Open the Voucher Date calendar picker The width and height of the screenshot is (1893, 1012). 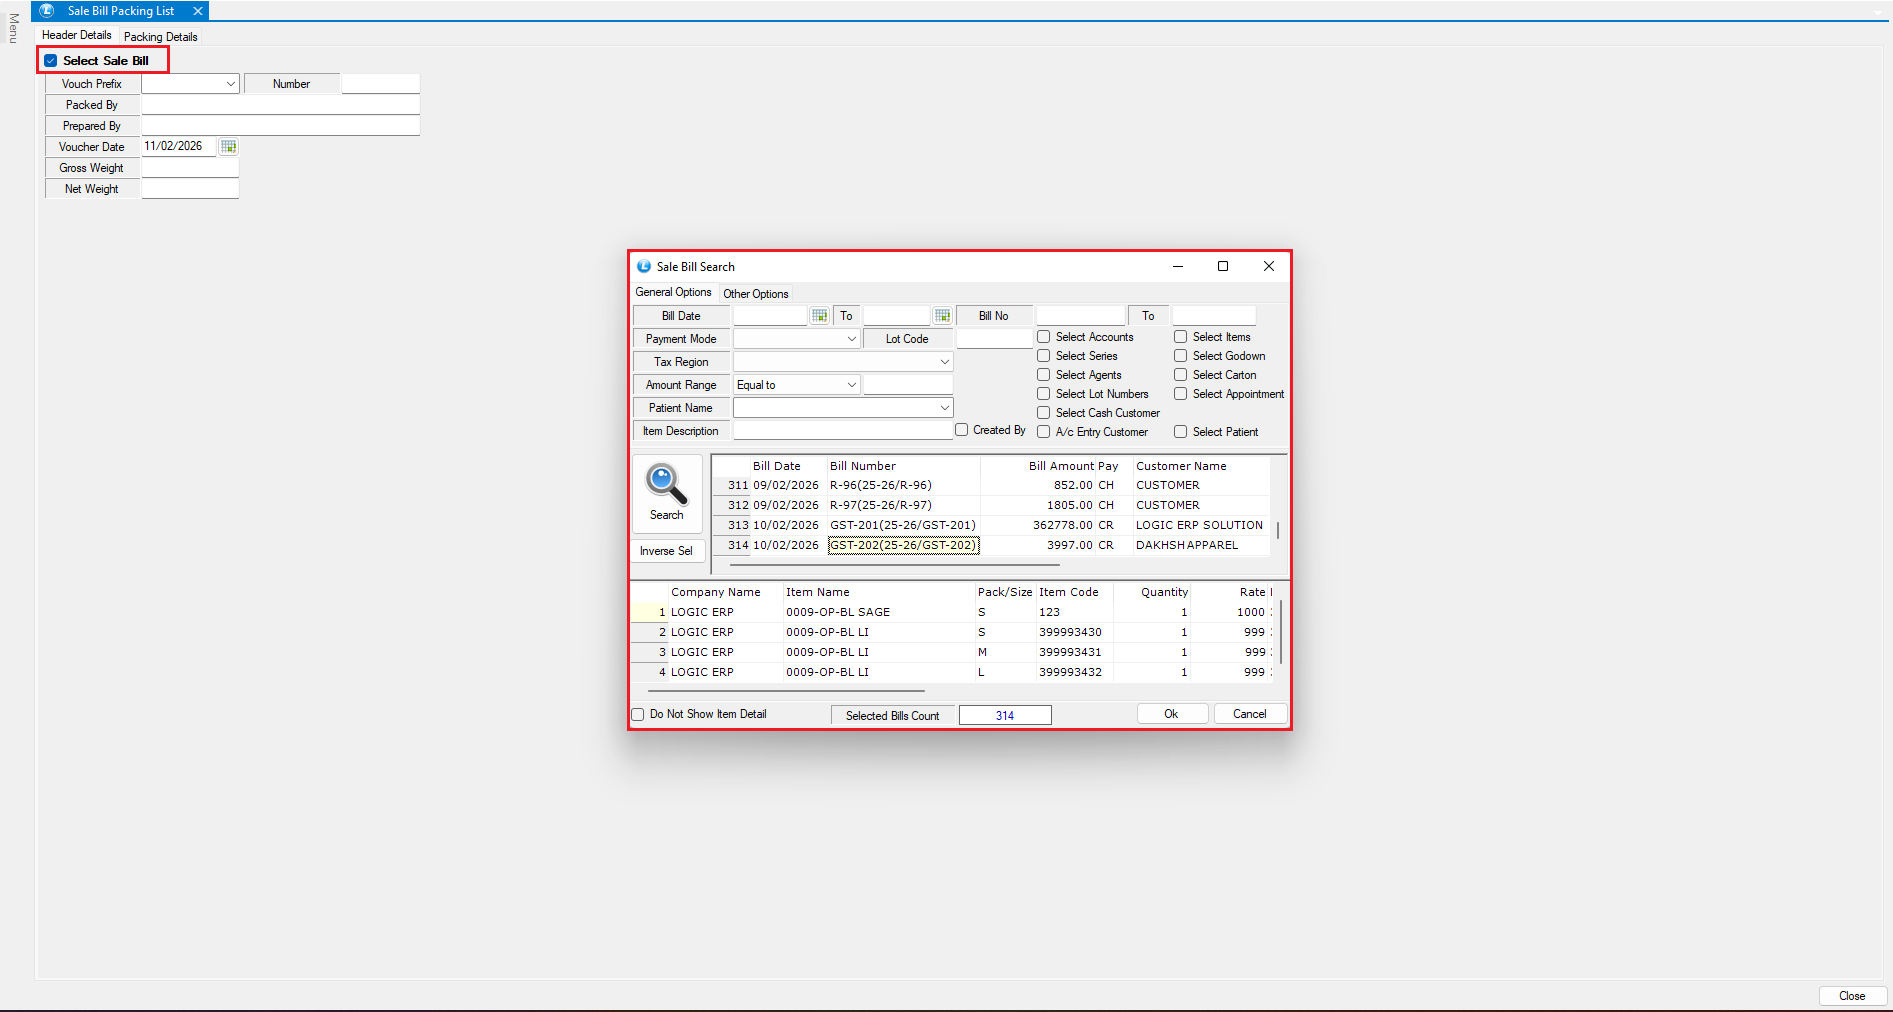click(x=229, y=147)
